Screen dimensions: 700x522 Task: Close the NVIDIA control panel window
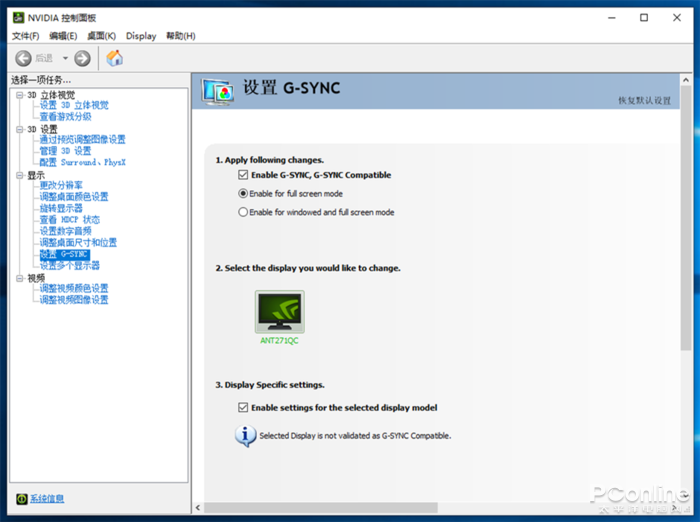pos(677,18)
